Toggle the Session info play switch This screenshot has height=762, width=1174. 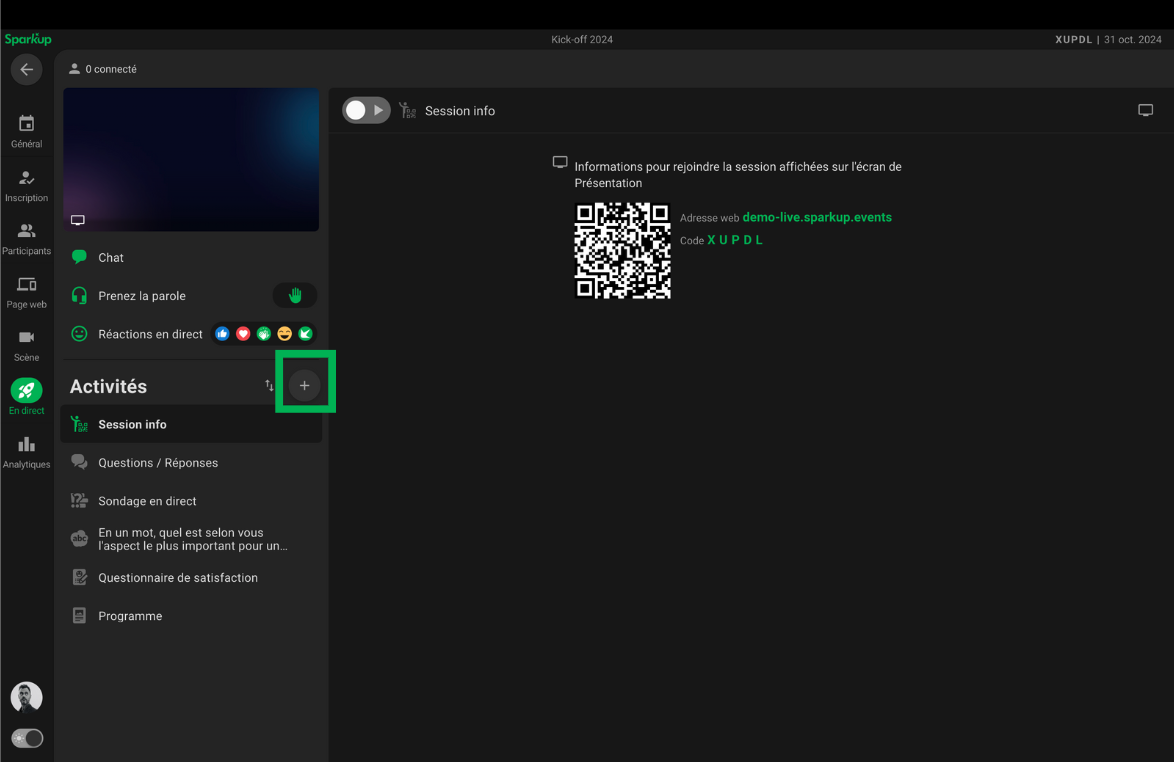[365, 110]
